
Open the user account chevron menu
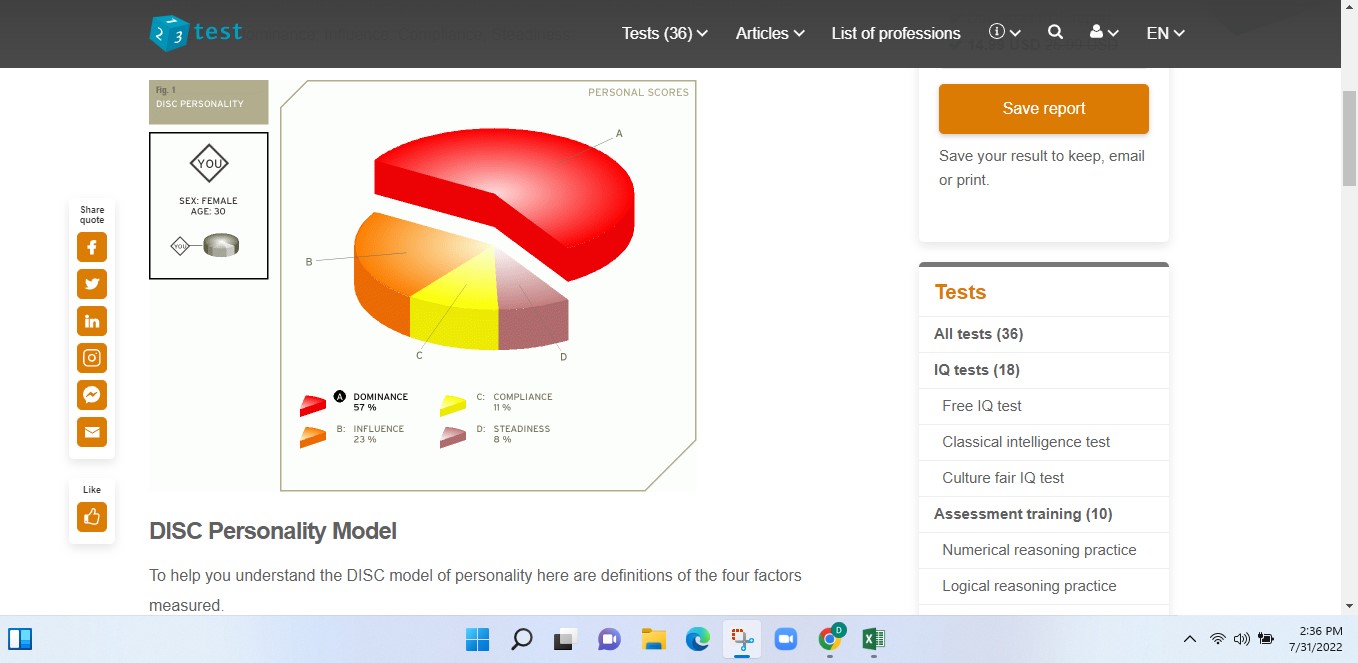click(1102, 32)
